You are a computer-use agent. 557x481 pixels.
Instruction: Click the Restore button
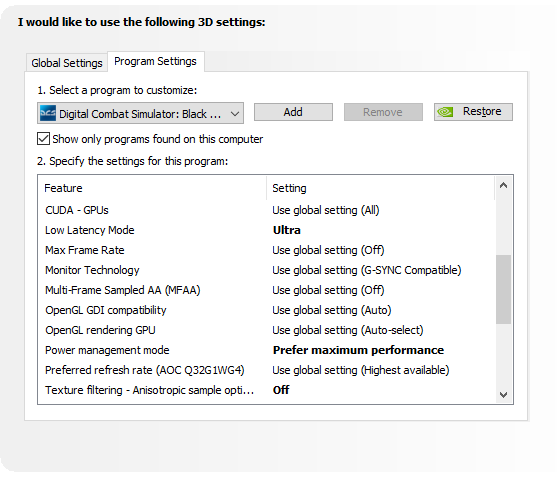[x=473, y=112]
